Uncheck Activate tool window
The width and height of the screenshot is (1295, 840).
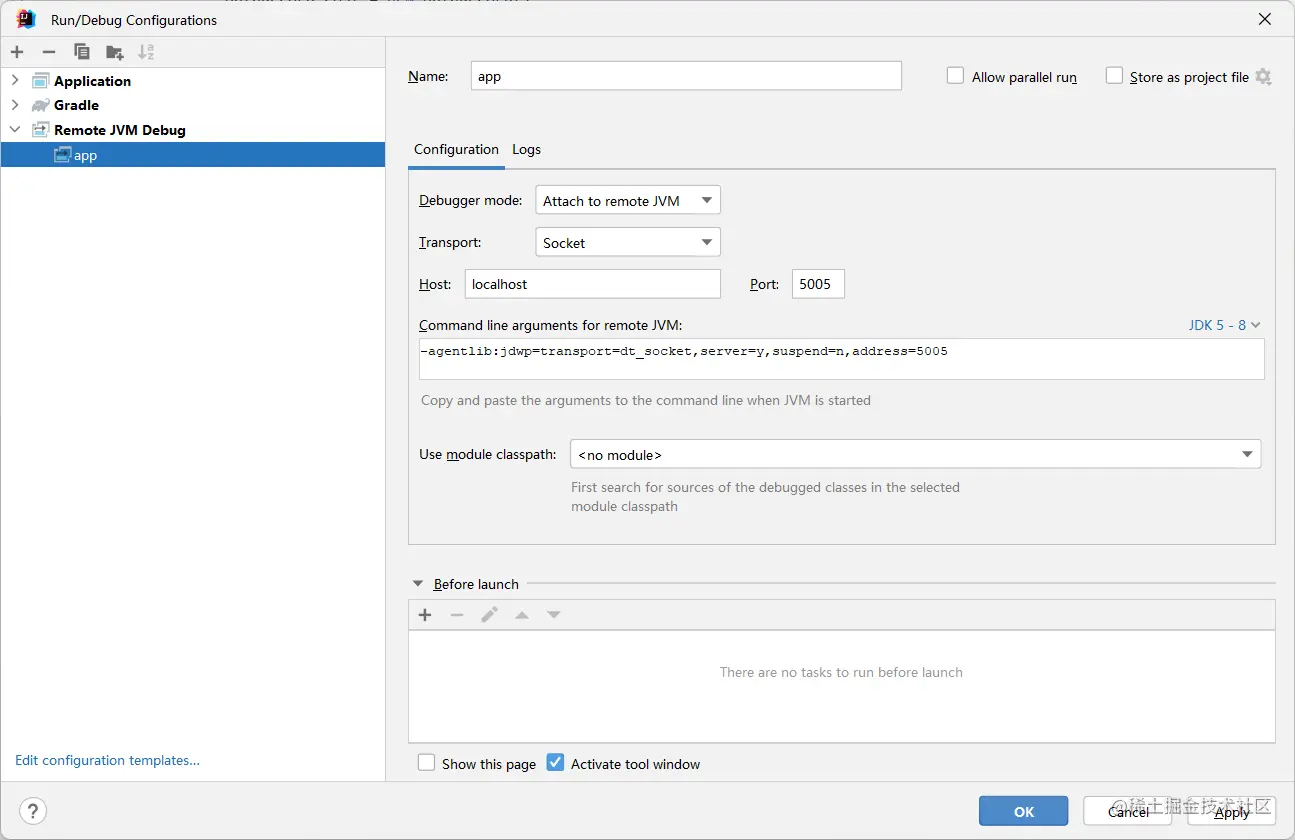[556, 763]
